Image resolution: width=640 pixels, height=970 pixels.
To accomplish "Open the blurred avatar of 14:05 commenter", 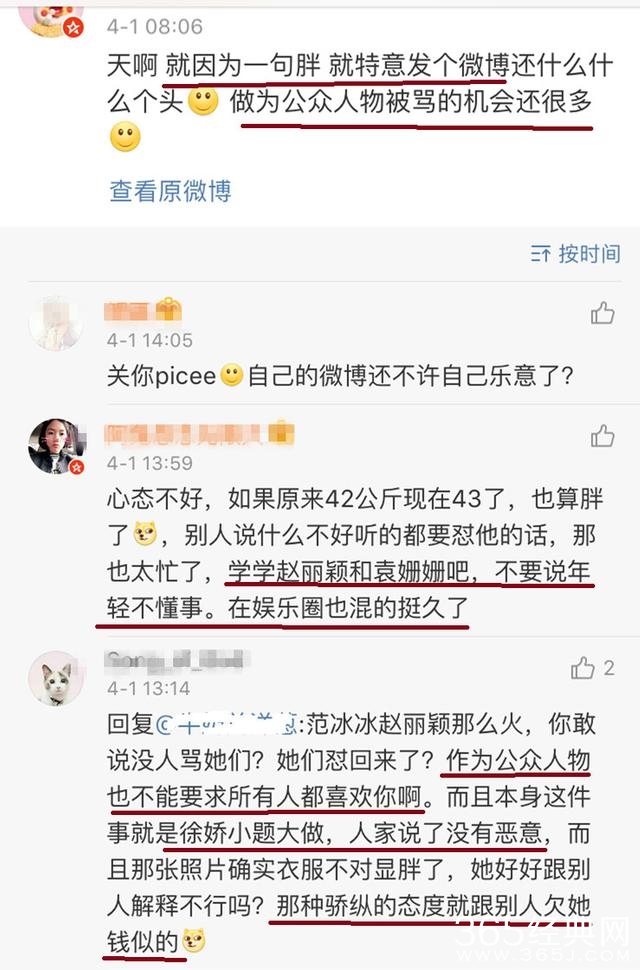I will (56, 323).
